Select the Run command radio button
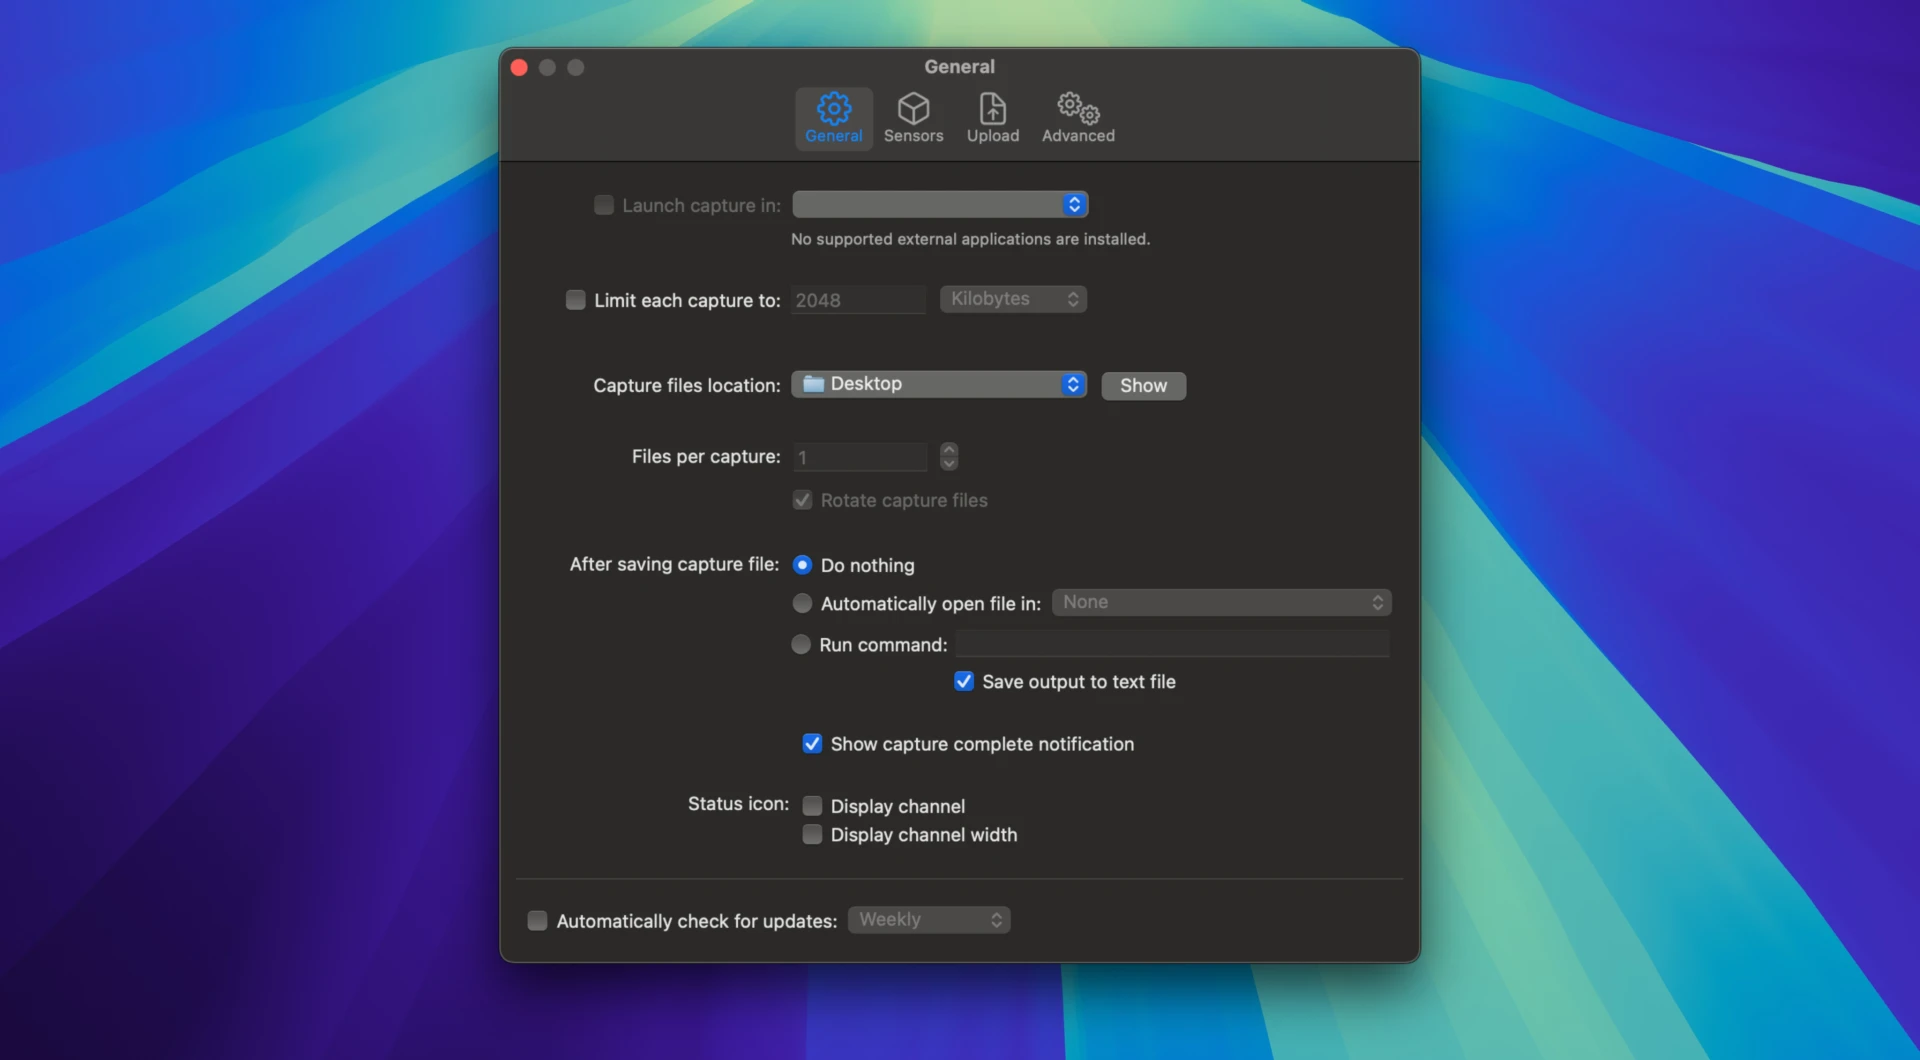This screenshot has height=1060, width=1920. click(x=801, y=644)
